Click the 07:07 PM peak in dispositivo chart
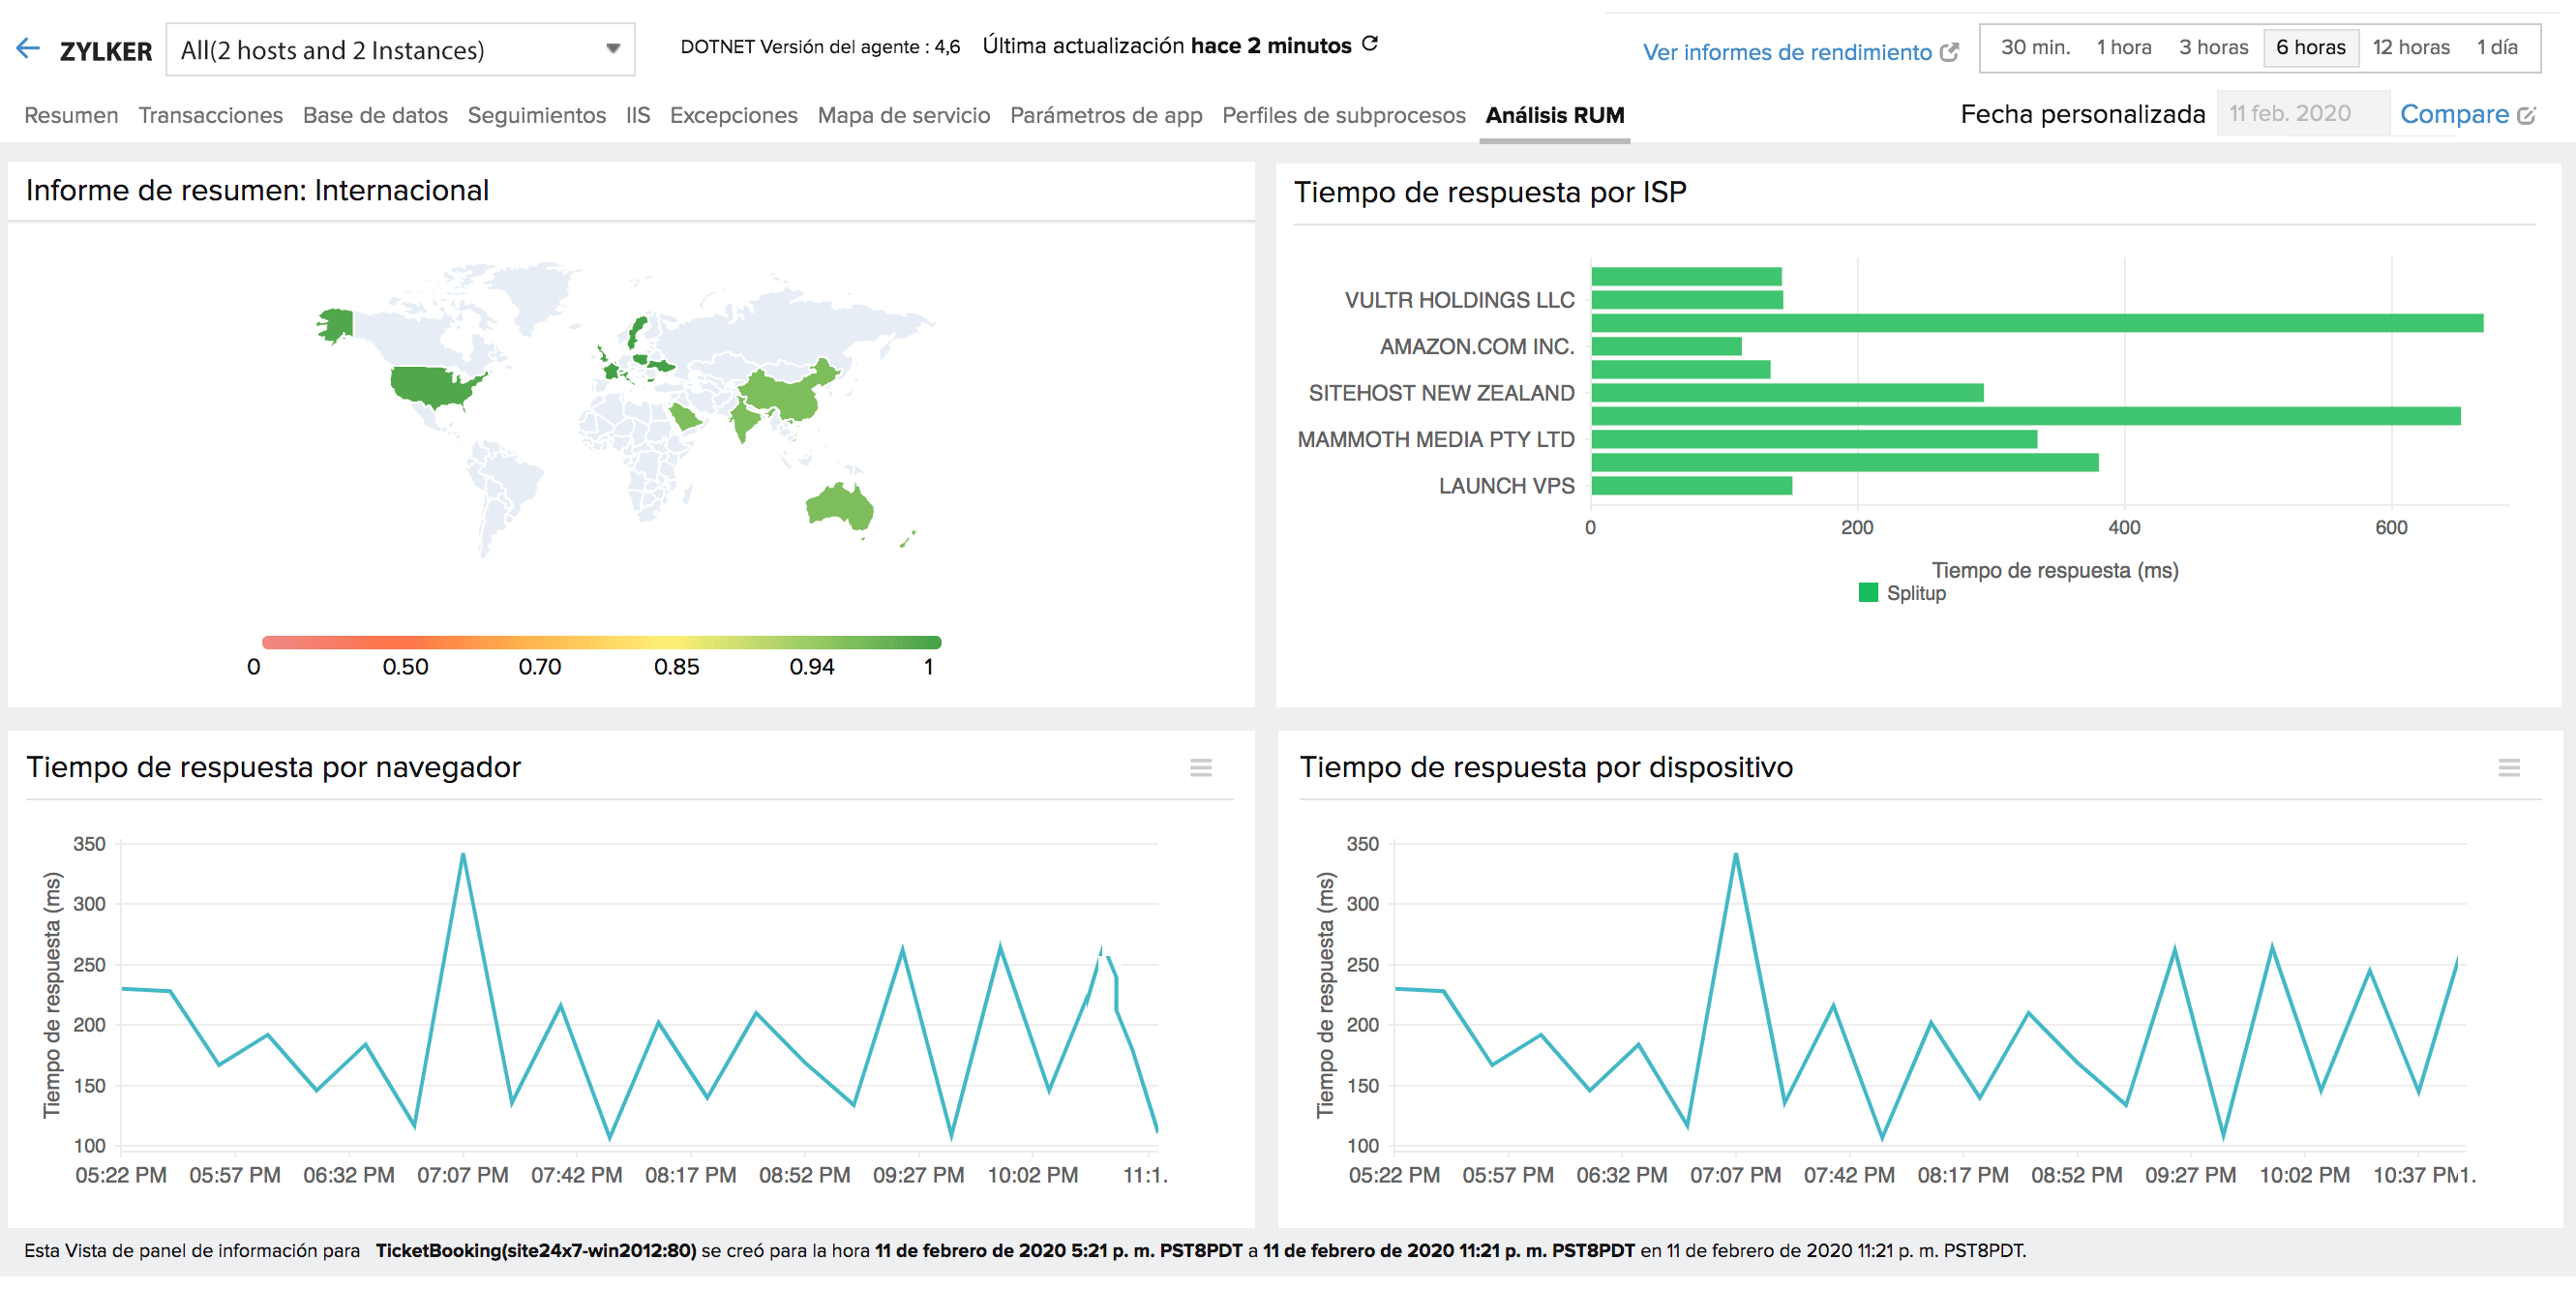The width and height of the screenshot is (2576, 1289). click(1736, 853)
